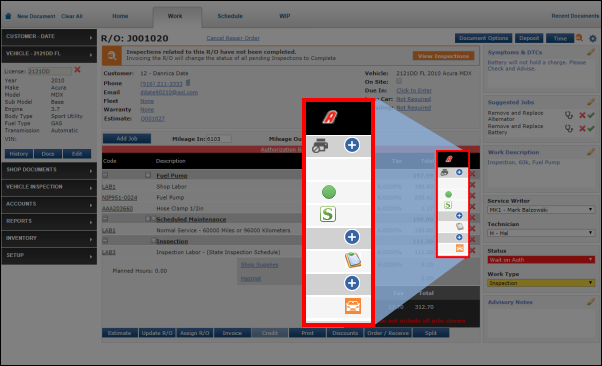Click the Cancel Repair Order link
Viewport: 602px width, 366px height.
coord(233,38)
